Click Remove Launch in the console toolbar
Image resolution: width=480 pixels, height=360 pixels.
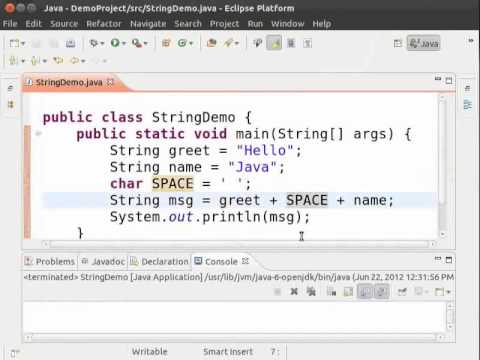(x=294, y=292)
